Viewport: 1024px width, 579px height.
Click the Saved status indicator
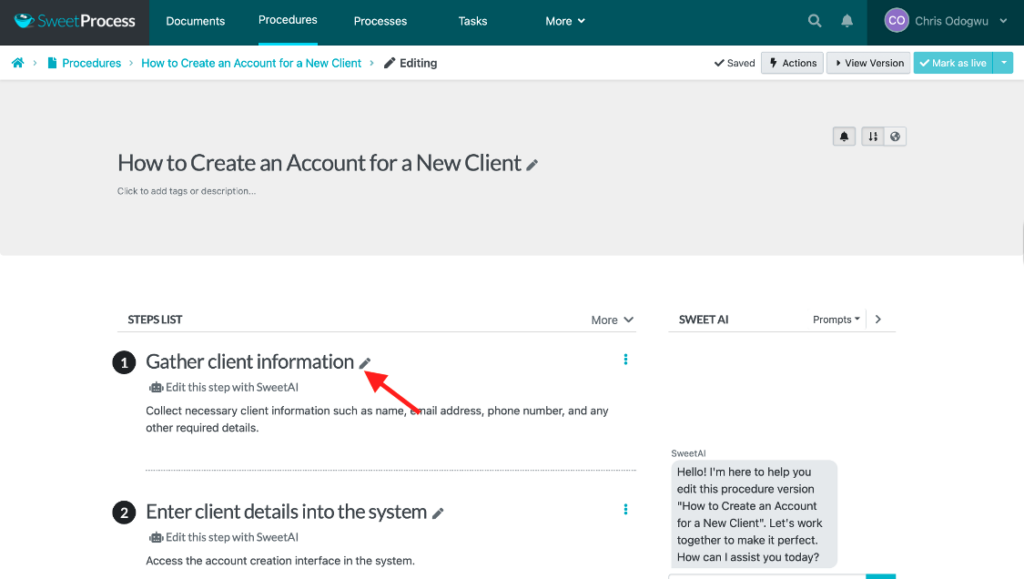[x=735, y=63]
